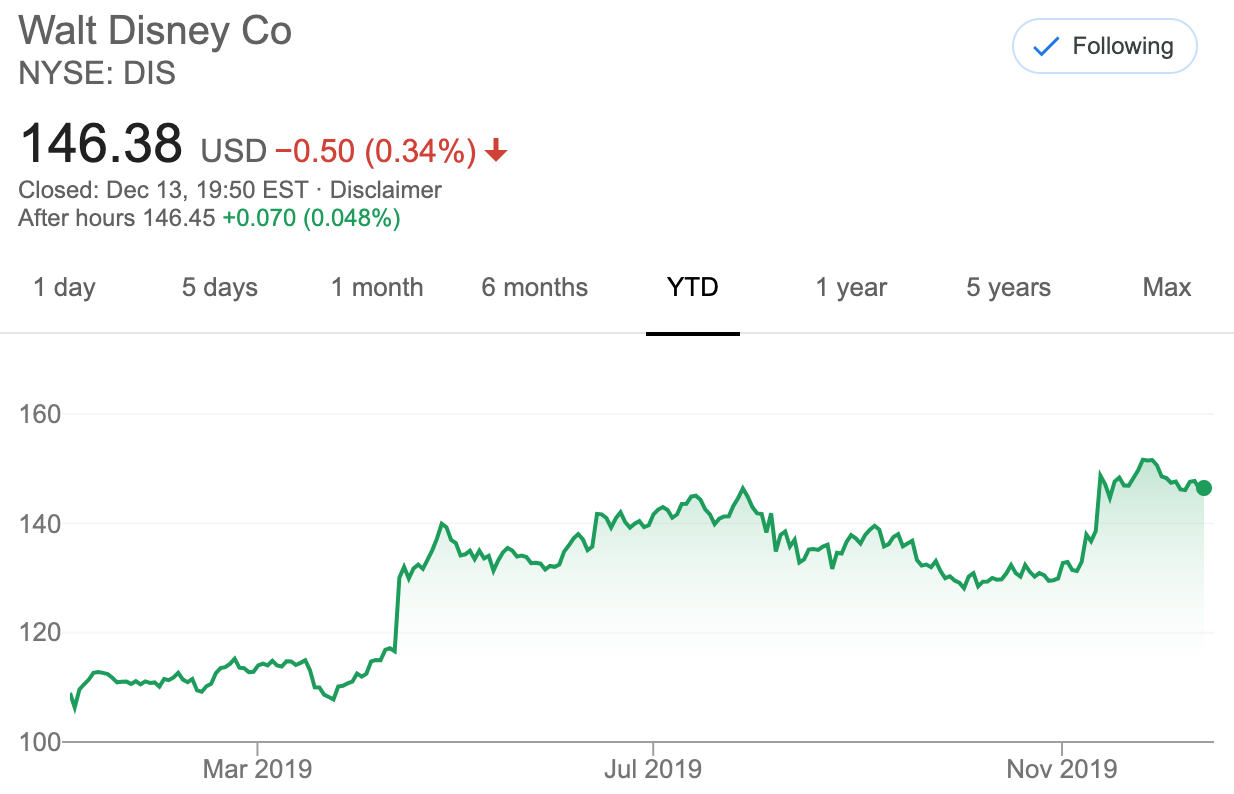Click the Walt Disney Co title
This screenshot has width=1234, height=794.
tap(155, 31)
